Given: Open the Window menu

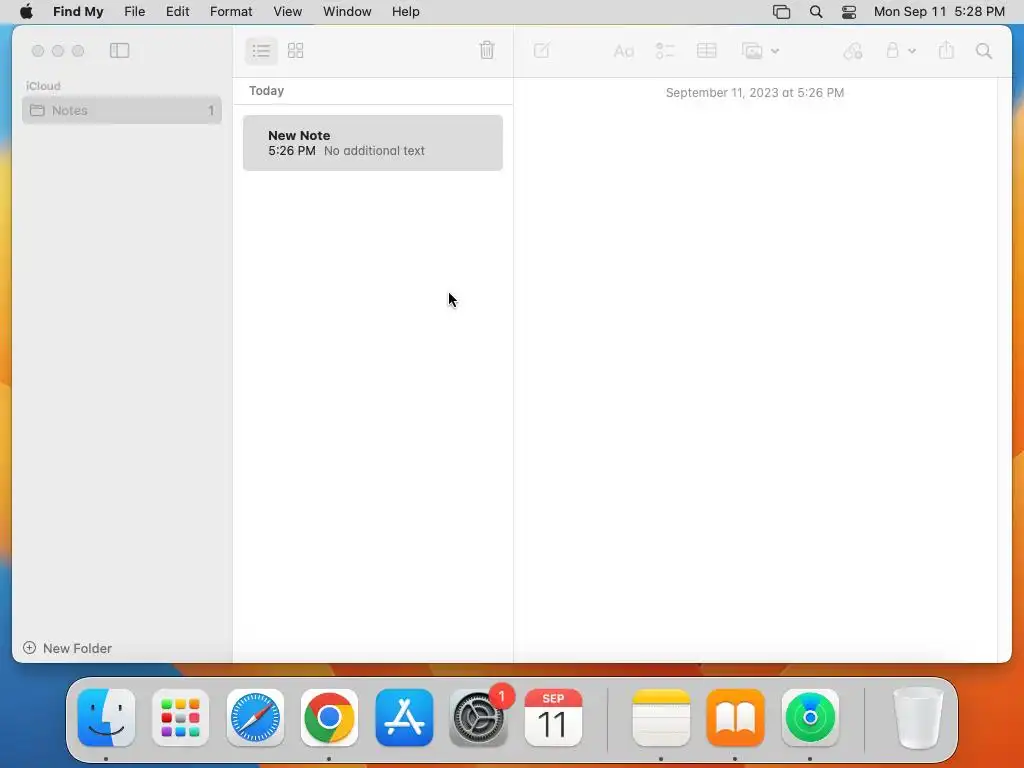Looking at the screenshot, I should coord(347,12).
